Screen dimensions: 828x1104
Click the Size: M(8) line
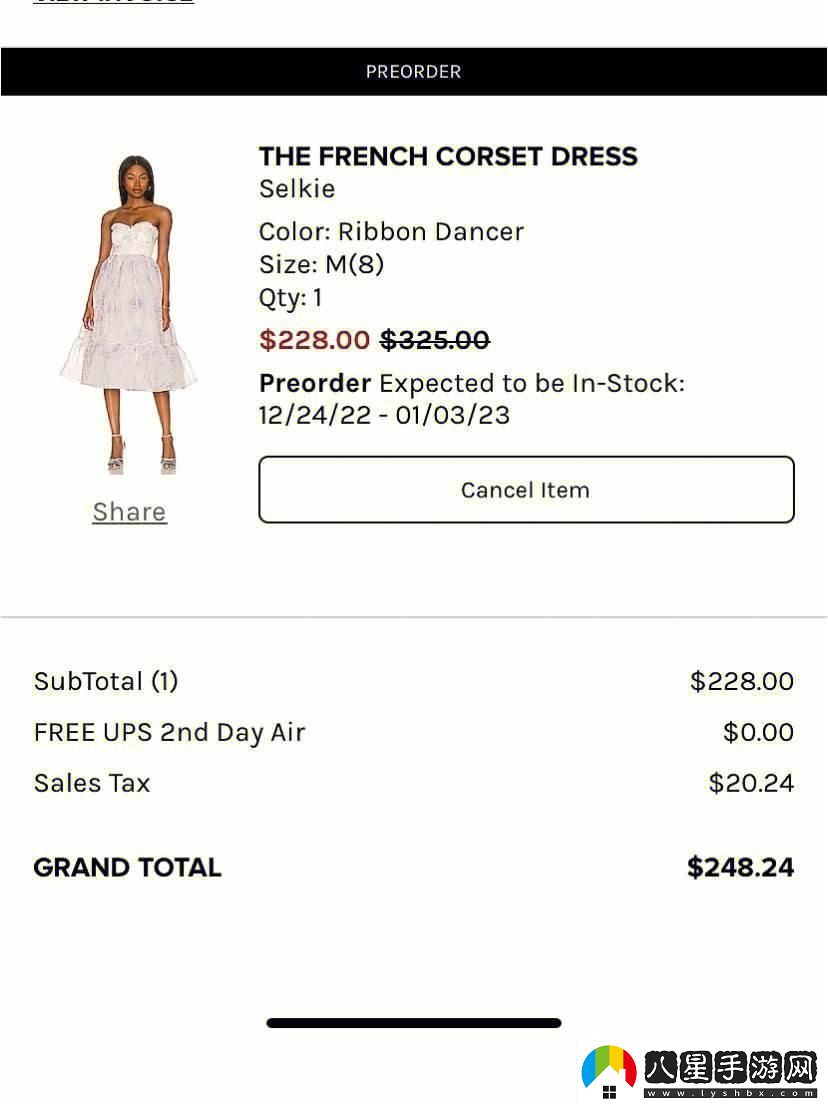coord(321,265)
